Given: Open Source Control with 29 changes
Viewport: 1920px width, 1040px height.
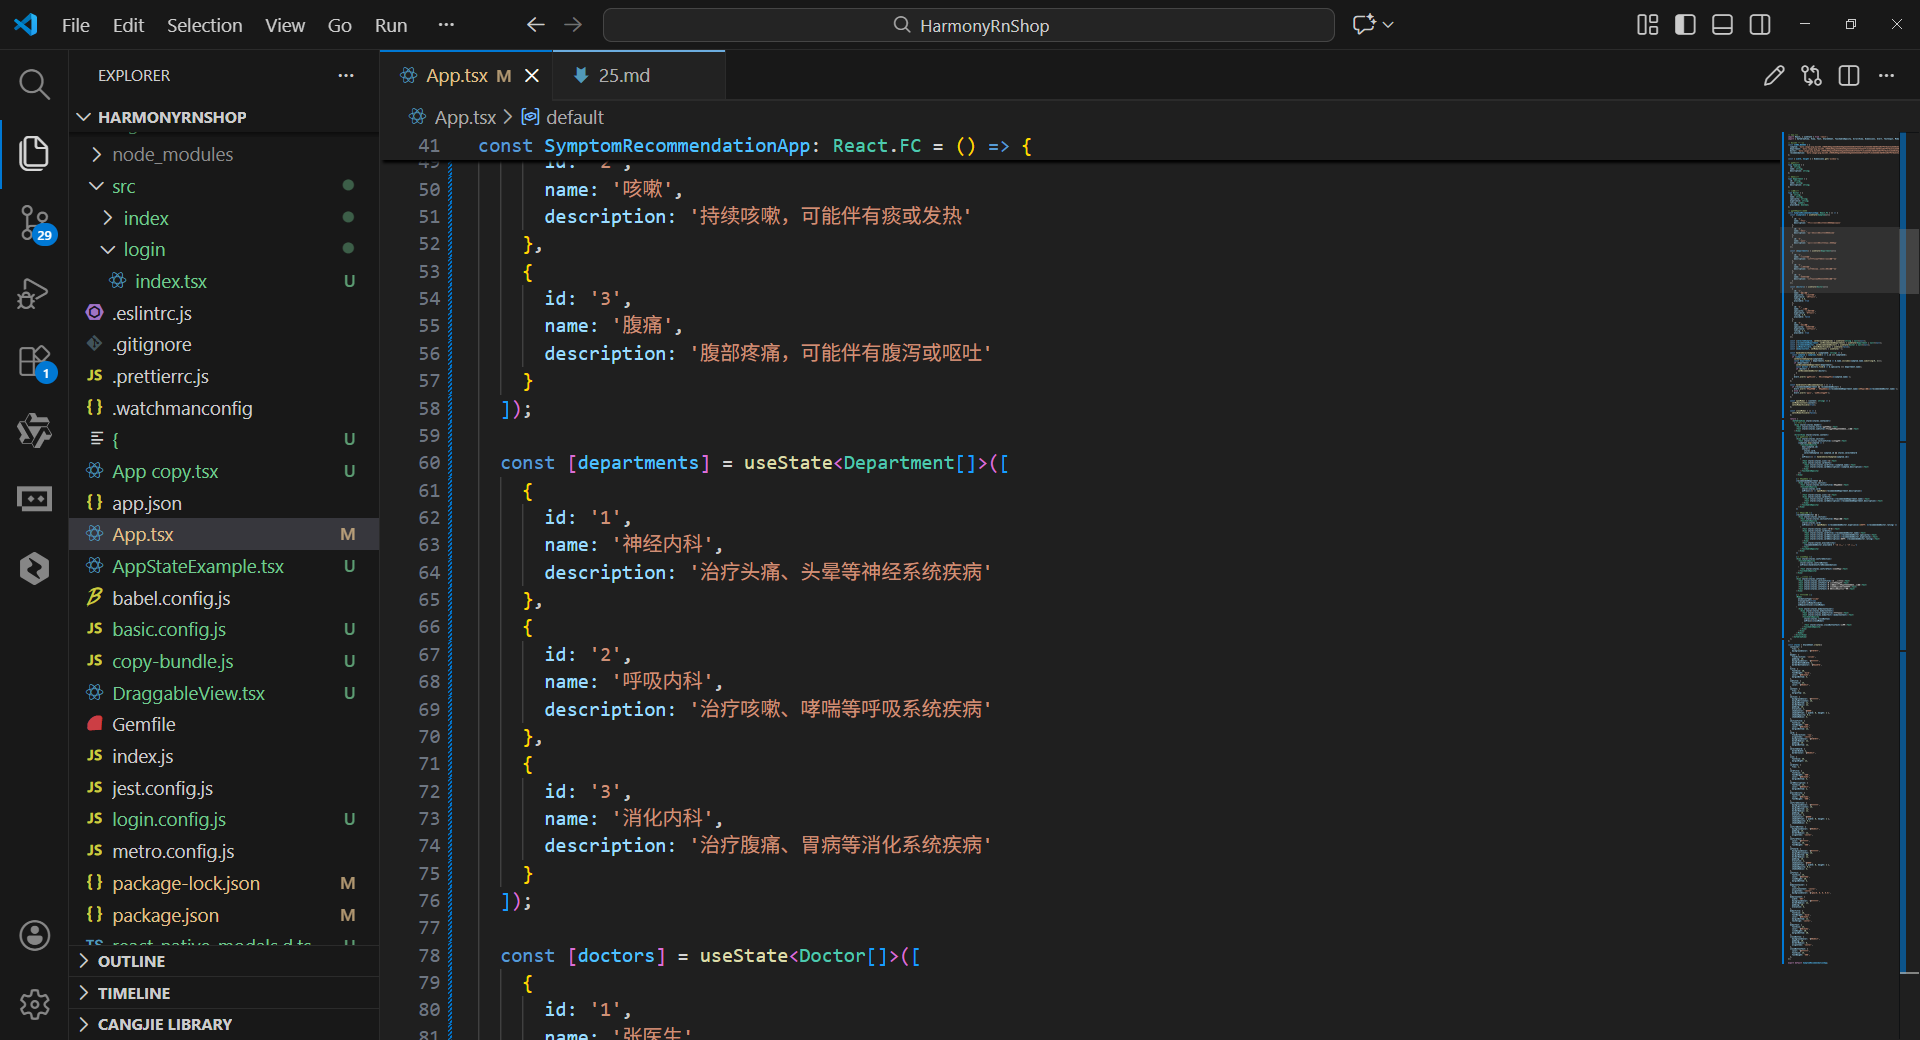Looking at the screenshot, I should tap(34, 223).
